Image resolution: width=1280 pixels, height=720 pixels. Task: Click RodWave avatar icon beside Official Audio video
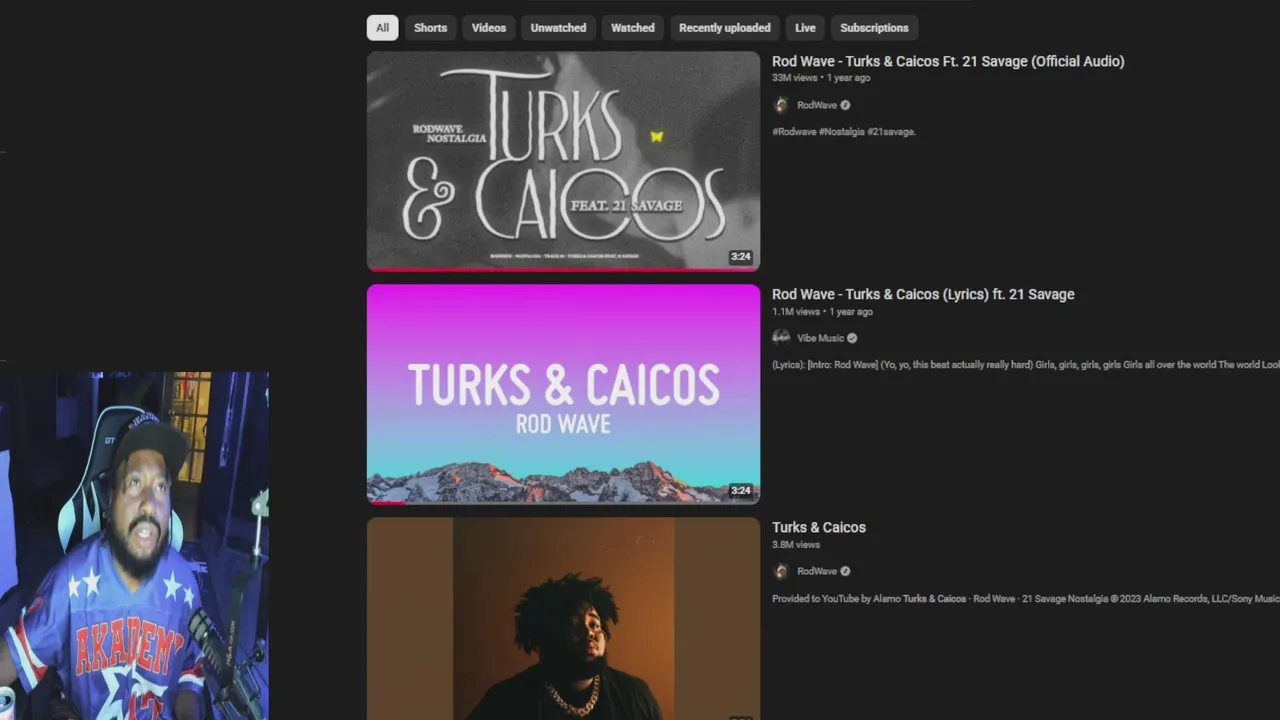click(781, 105)
